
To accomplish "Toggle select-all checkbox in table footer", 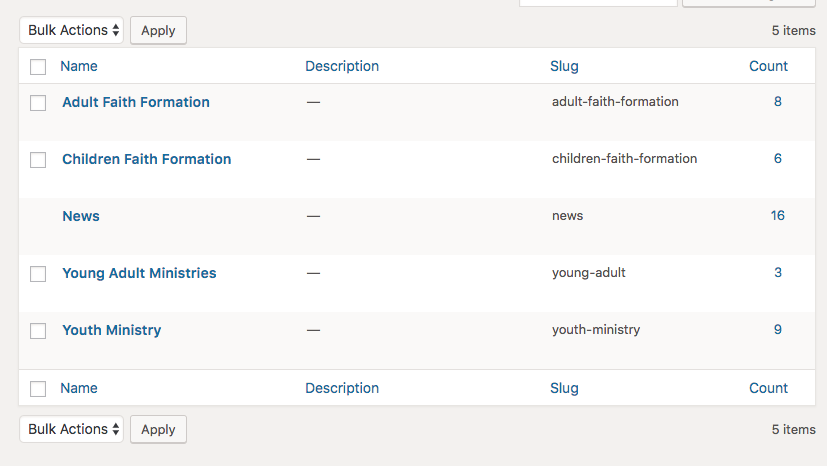I will pos(38,389).
